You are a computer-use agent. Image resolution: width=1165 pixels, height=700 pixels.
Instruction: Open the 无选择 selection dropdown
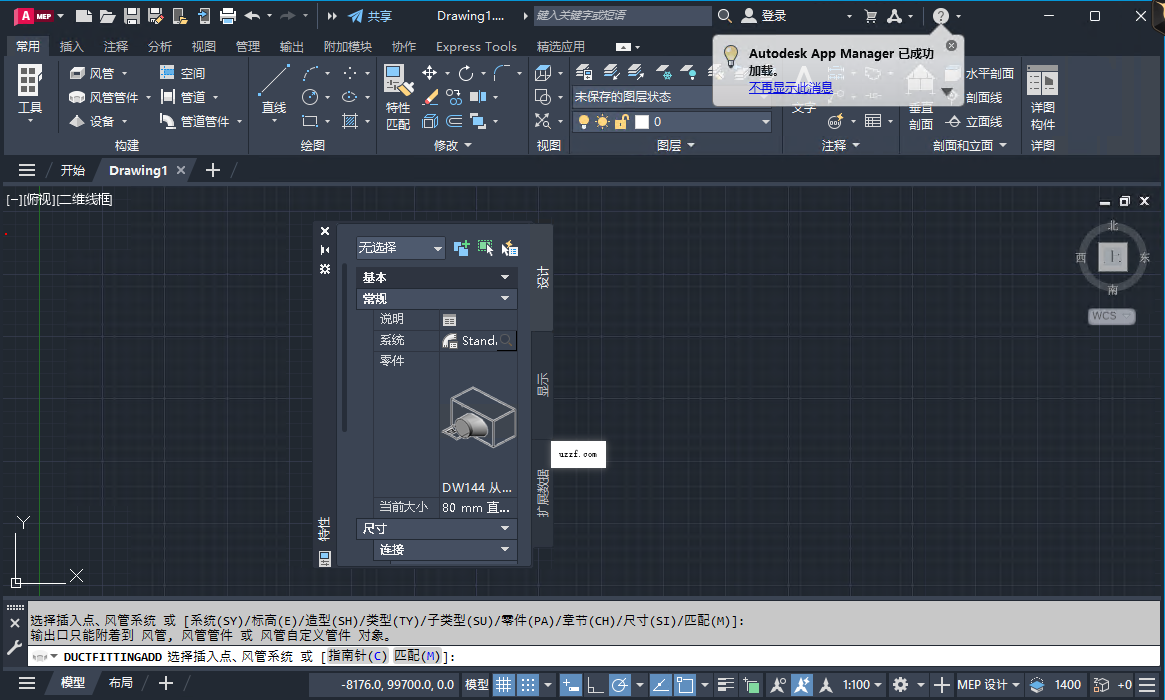(x=400, y=247)
